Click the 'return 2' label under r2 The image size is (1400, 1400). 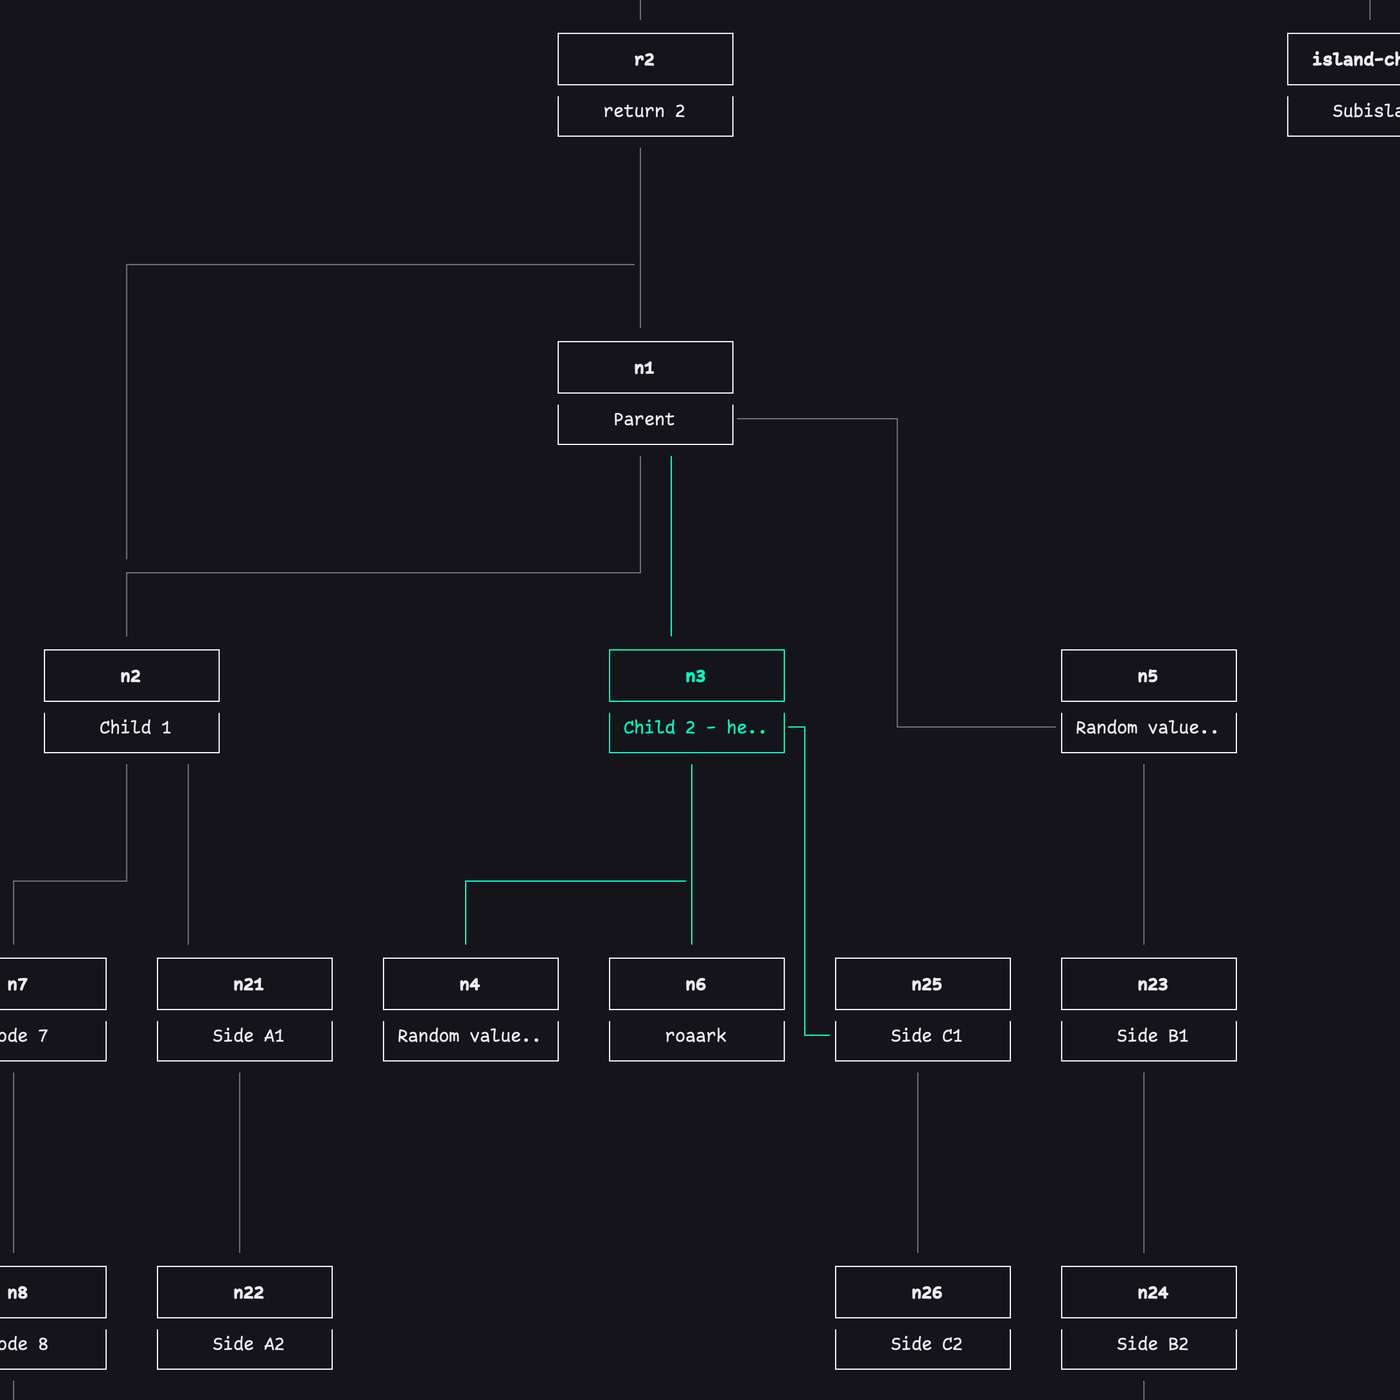click(x=645, y=112)
